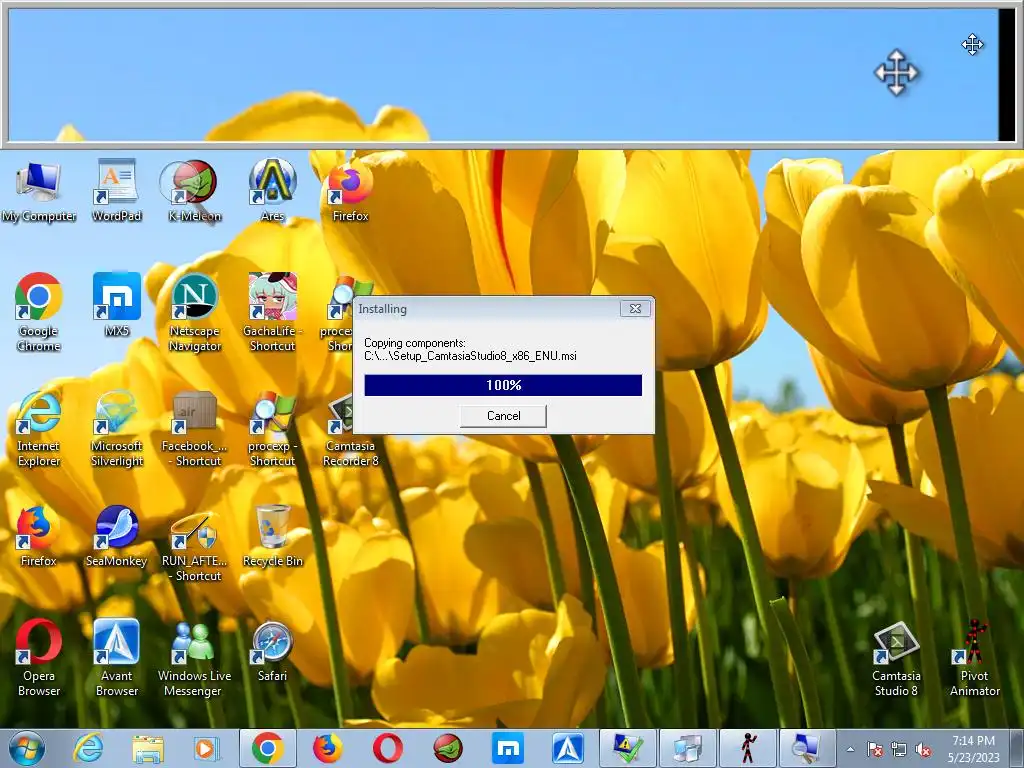Image resolution: width=1024 pixels, height=768 pixels.
Task: Click the small move handle in the frame corner
Action: (x=972, y=44)
